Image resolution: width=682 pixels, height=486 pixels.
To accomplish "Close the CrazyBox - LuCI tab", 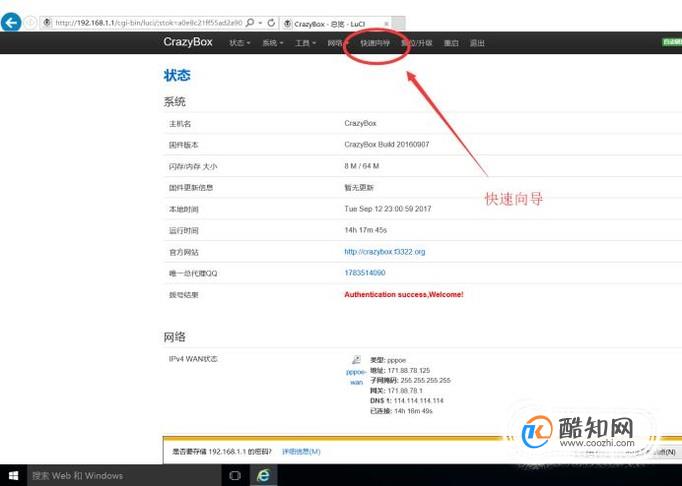I will (386, 24).
